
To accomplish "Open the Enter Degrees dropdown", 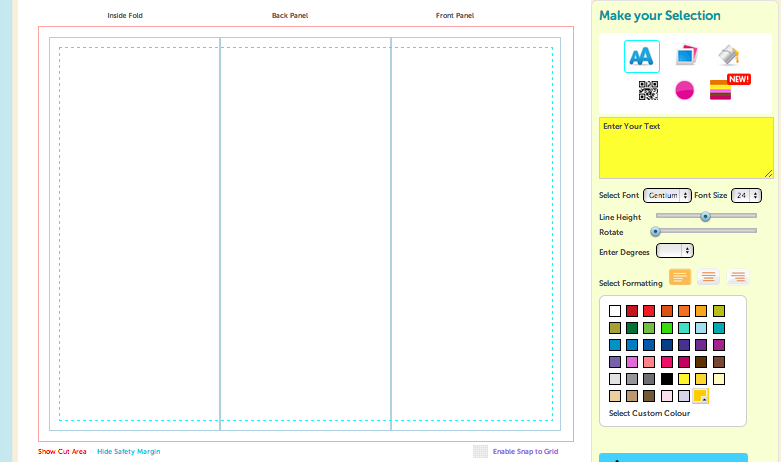I will 674,251.
